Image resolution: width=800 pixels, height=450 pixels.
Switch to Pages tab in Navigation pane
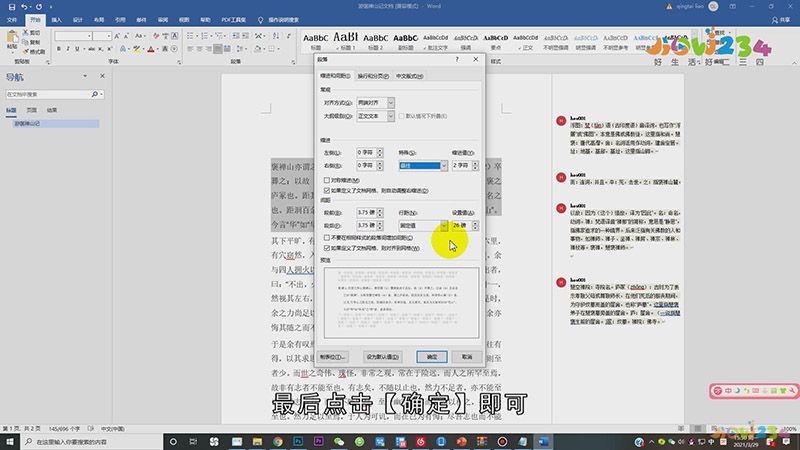[x=32, y=110]
